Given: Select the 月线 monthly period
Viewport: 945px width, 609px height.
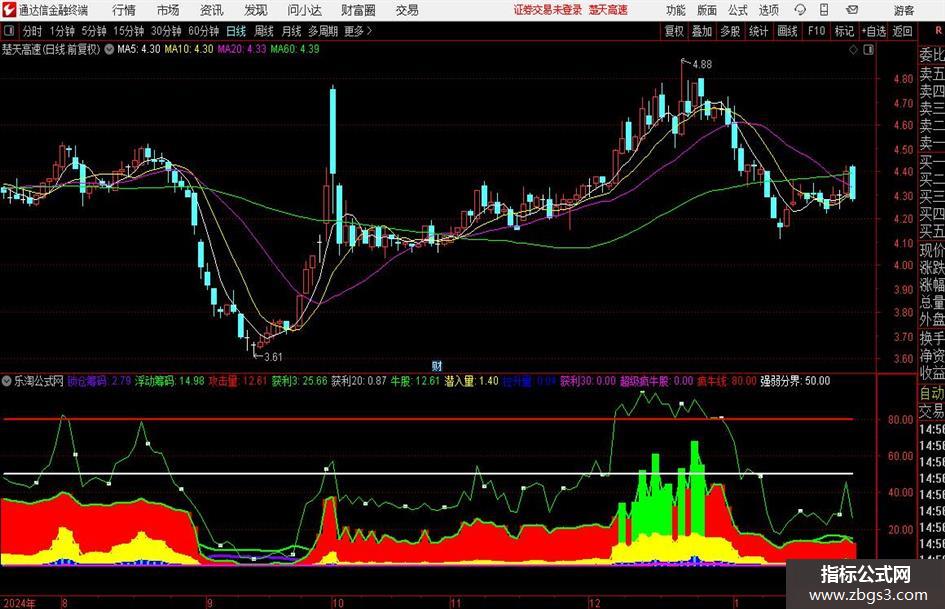Looking at the screenshot, I should (291, 31).
